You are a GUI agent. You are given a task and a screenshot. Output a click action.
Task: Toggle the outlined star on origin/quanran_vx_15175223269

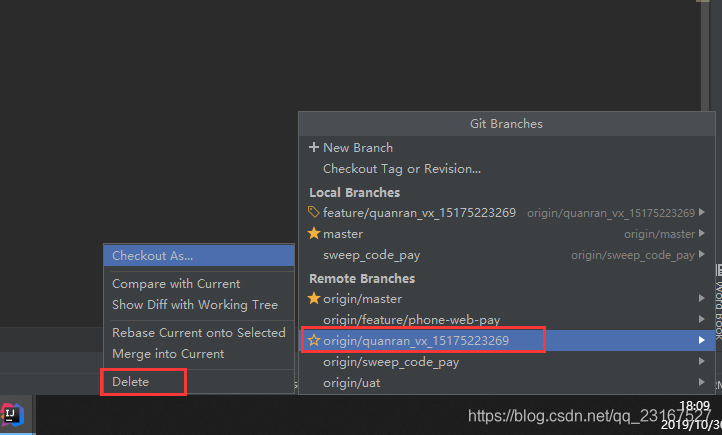pyautogui.click(x=314, y=340)
